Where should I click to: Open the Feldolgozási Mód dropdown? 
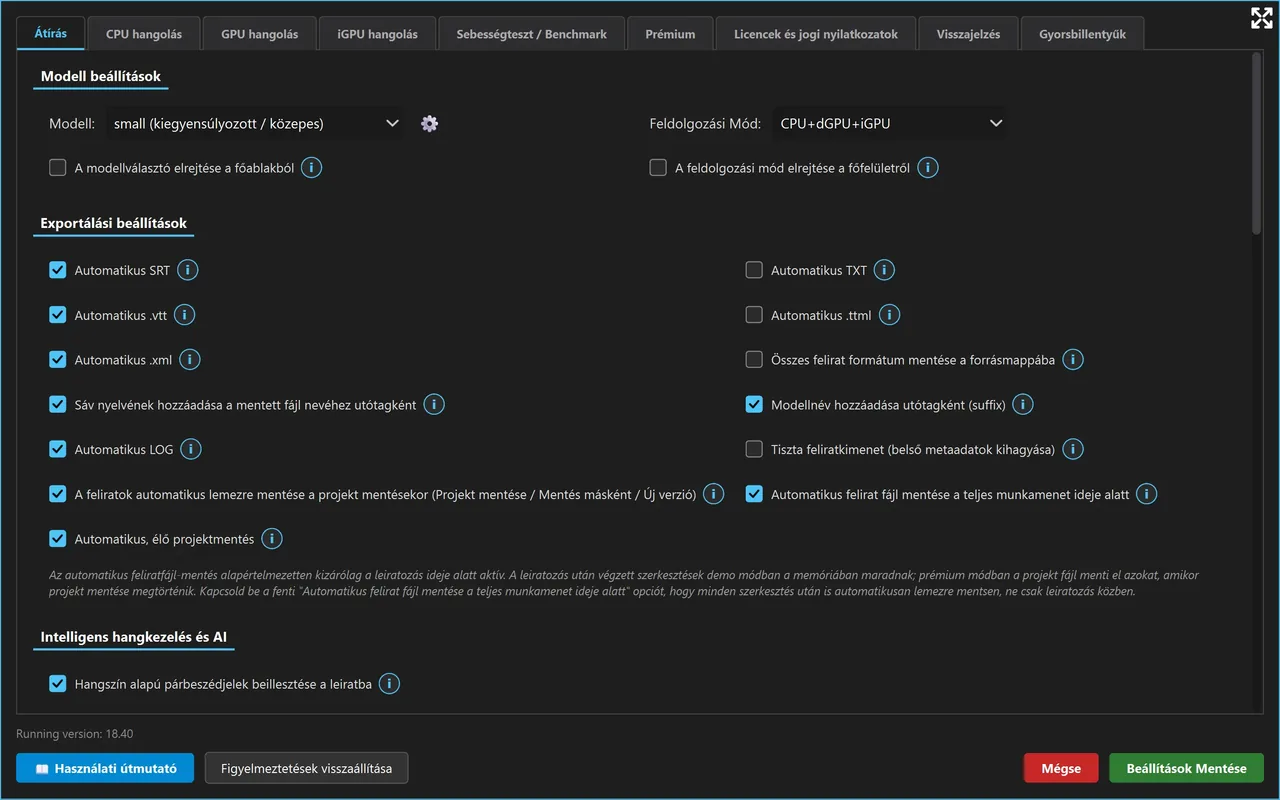tap(889, 124)
